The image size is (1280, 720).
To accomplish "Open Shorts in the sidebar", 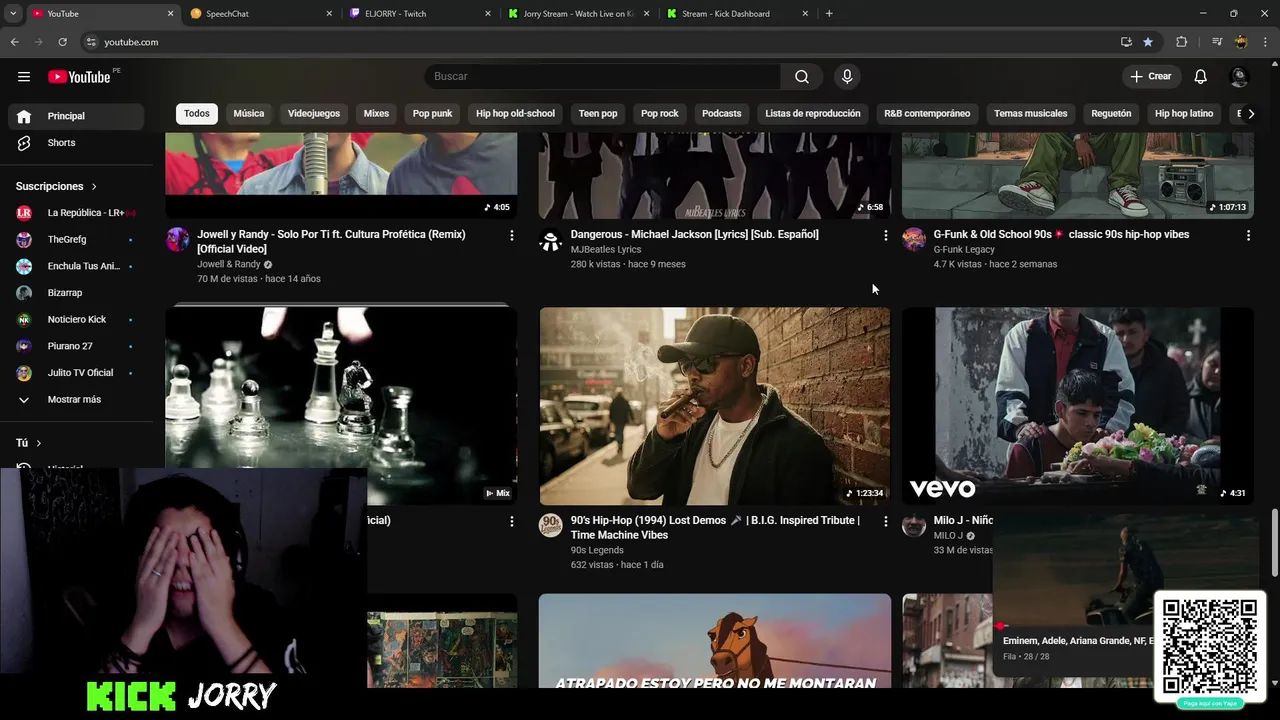I will click(76, 143).
